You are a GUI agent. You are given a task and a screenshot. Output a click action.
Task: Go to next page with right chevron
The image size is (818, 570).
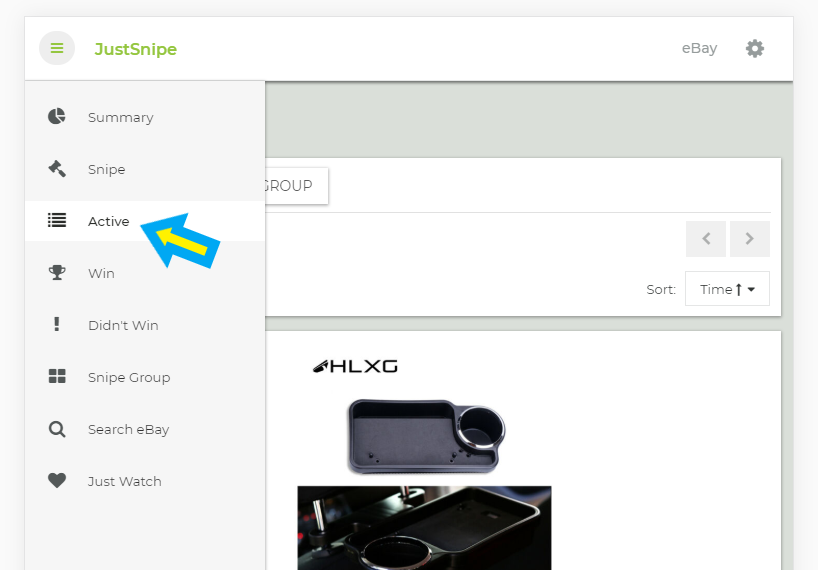[750, 239]
